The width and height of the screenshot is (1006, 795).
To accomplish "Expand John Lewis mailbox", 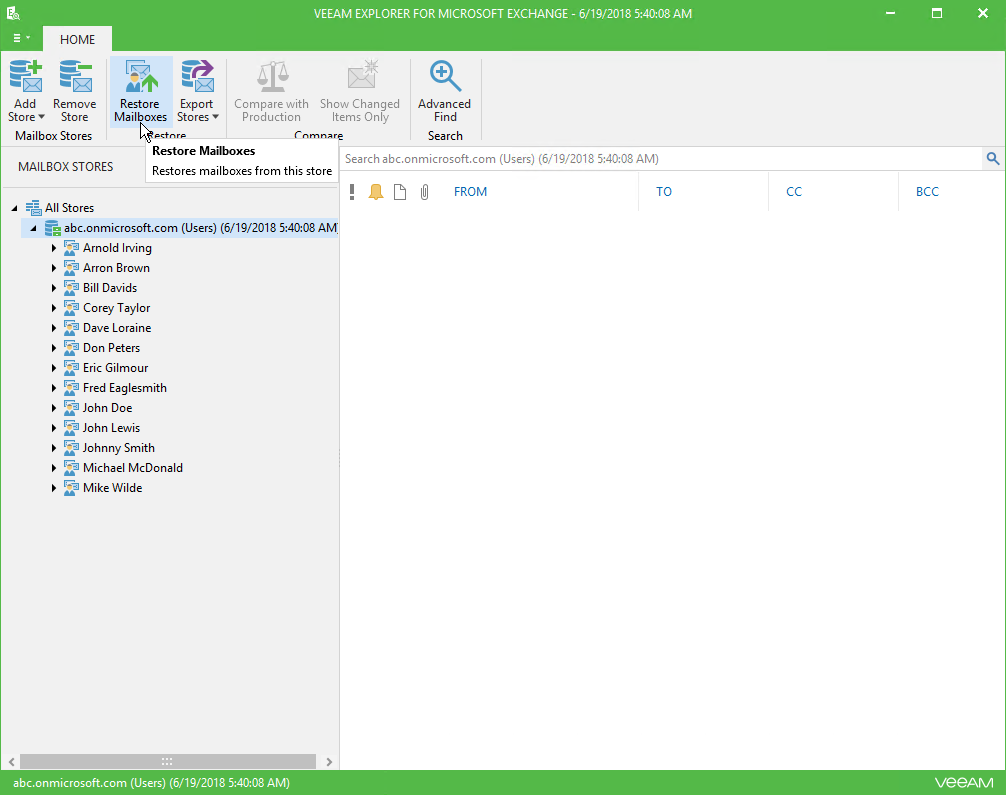I will [x=54, y=427].
